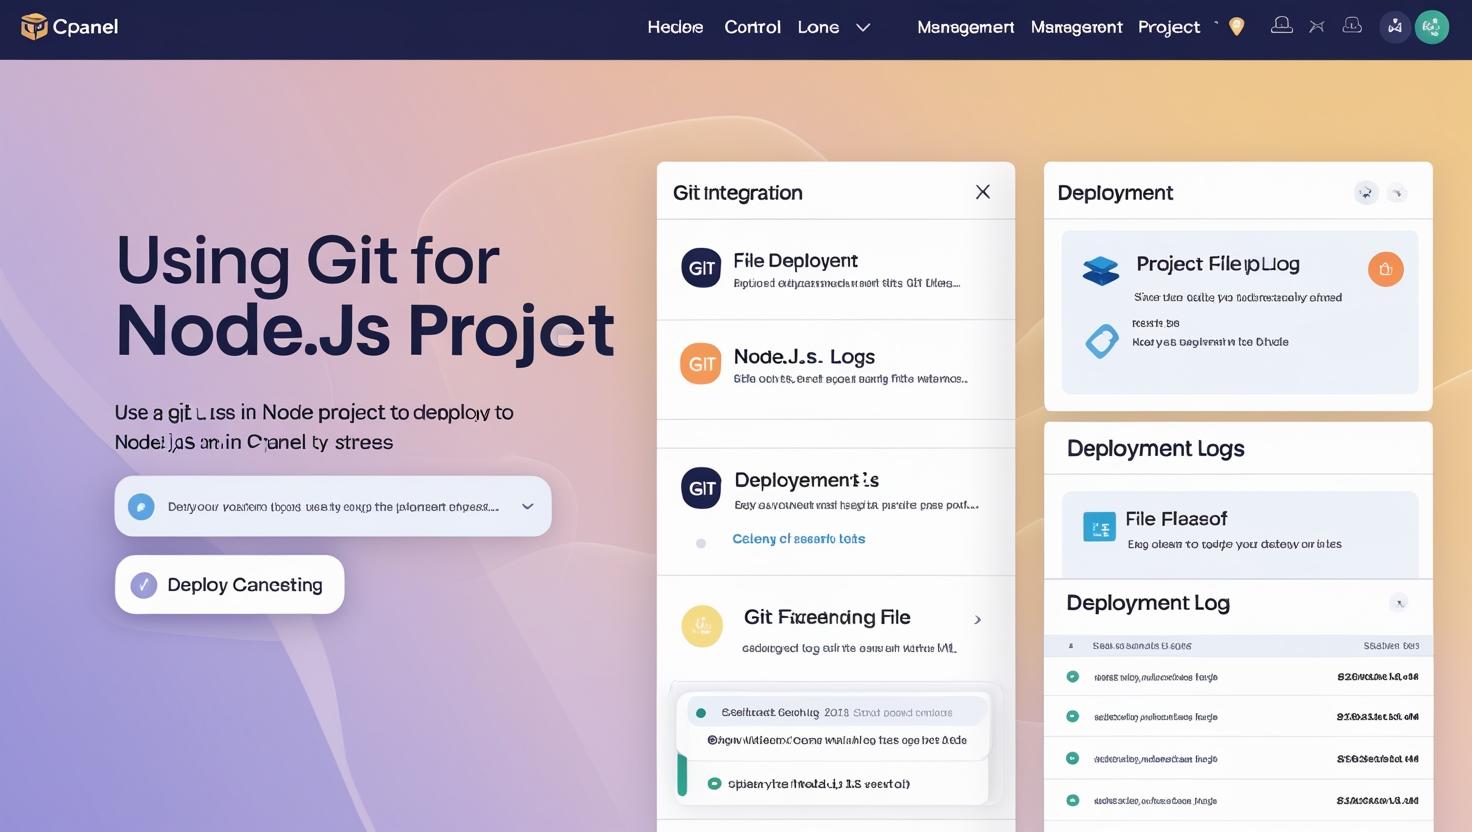Open the deployment dropdown field on the left
The height and width of the screenshot is (832, 1472).
[x=333, y=506]
